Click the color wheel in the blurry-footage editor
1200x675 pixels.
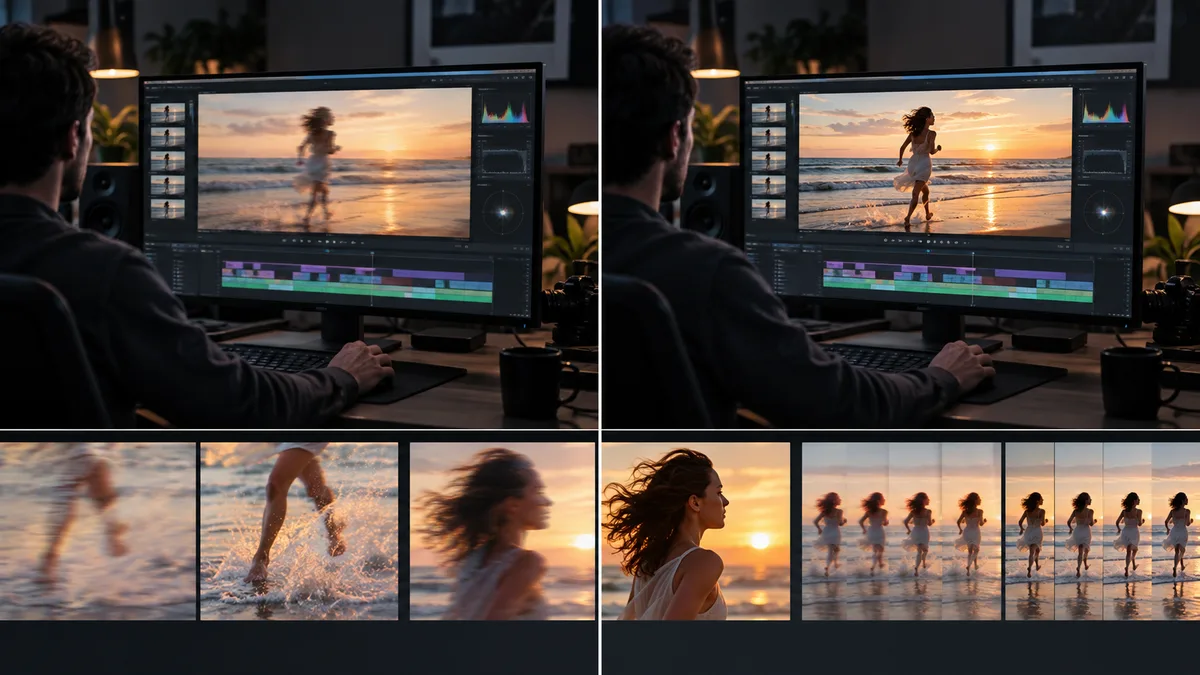click(505, 211)
